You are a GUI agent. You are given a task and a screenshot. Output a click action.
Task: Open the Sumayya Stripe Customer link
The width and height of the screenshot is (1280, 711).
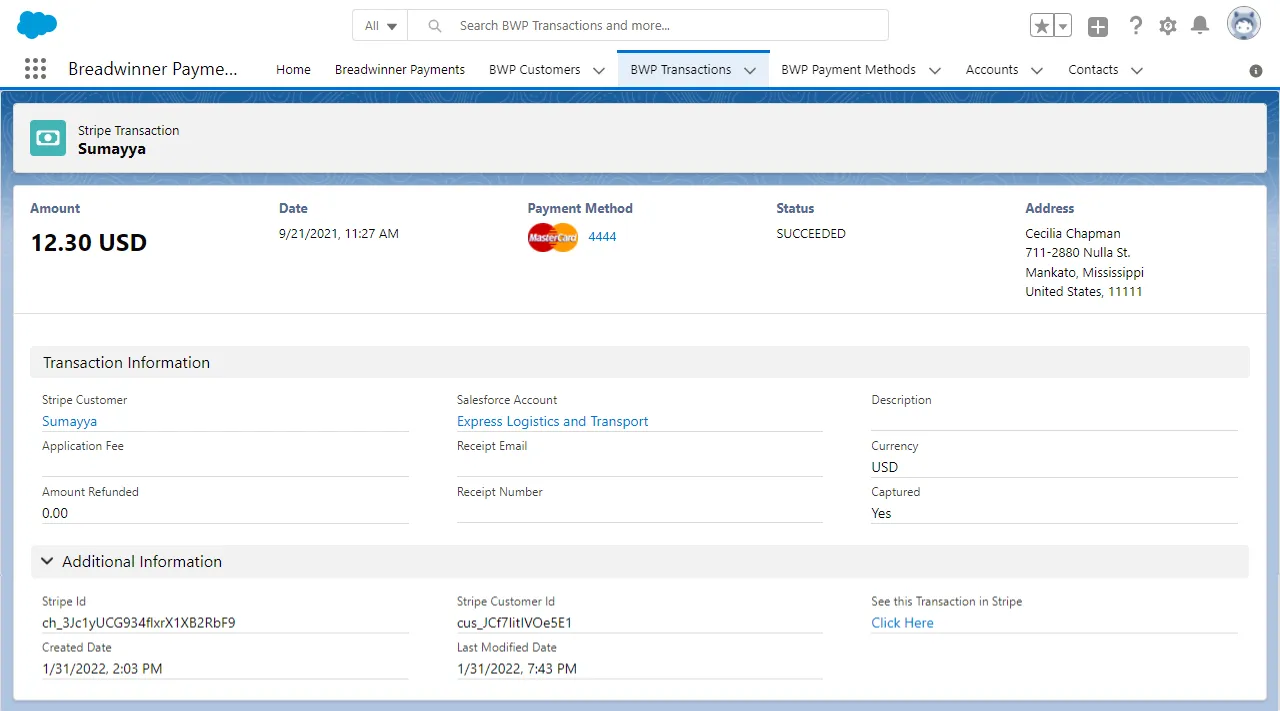coord(69,421)
